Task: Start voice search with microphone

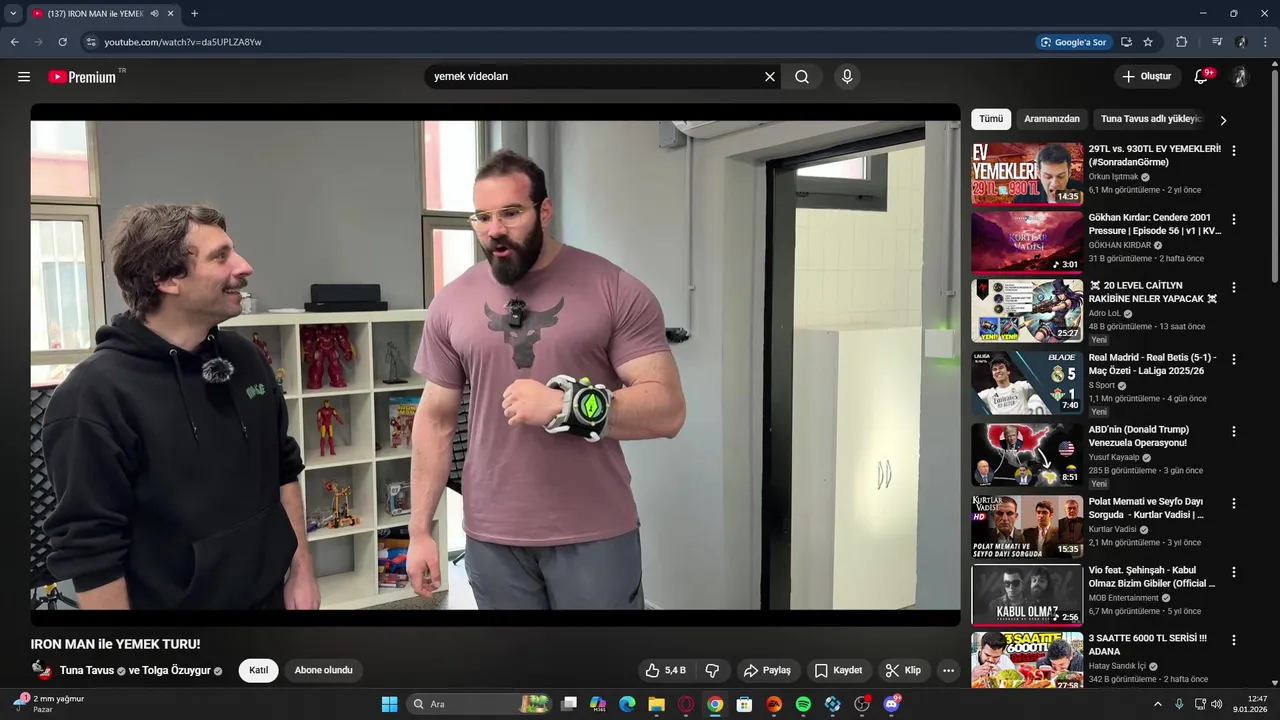Action: coord(847,77)
